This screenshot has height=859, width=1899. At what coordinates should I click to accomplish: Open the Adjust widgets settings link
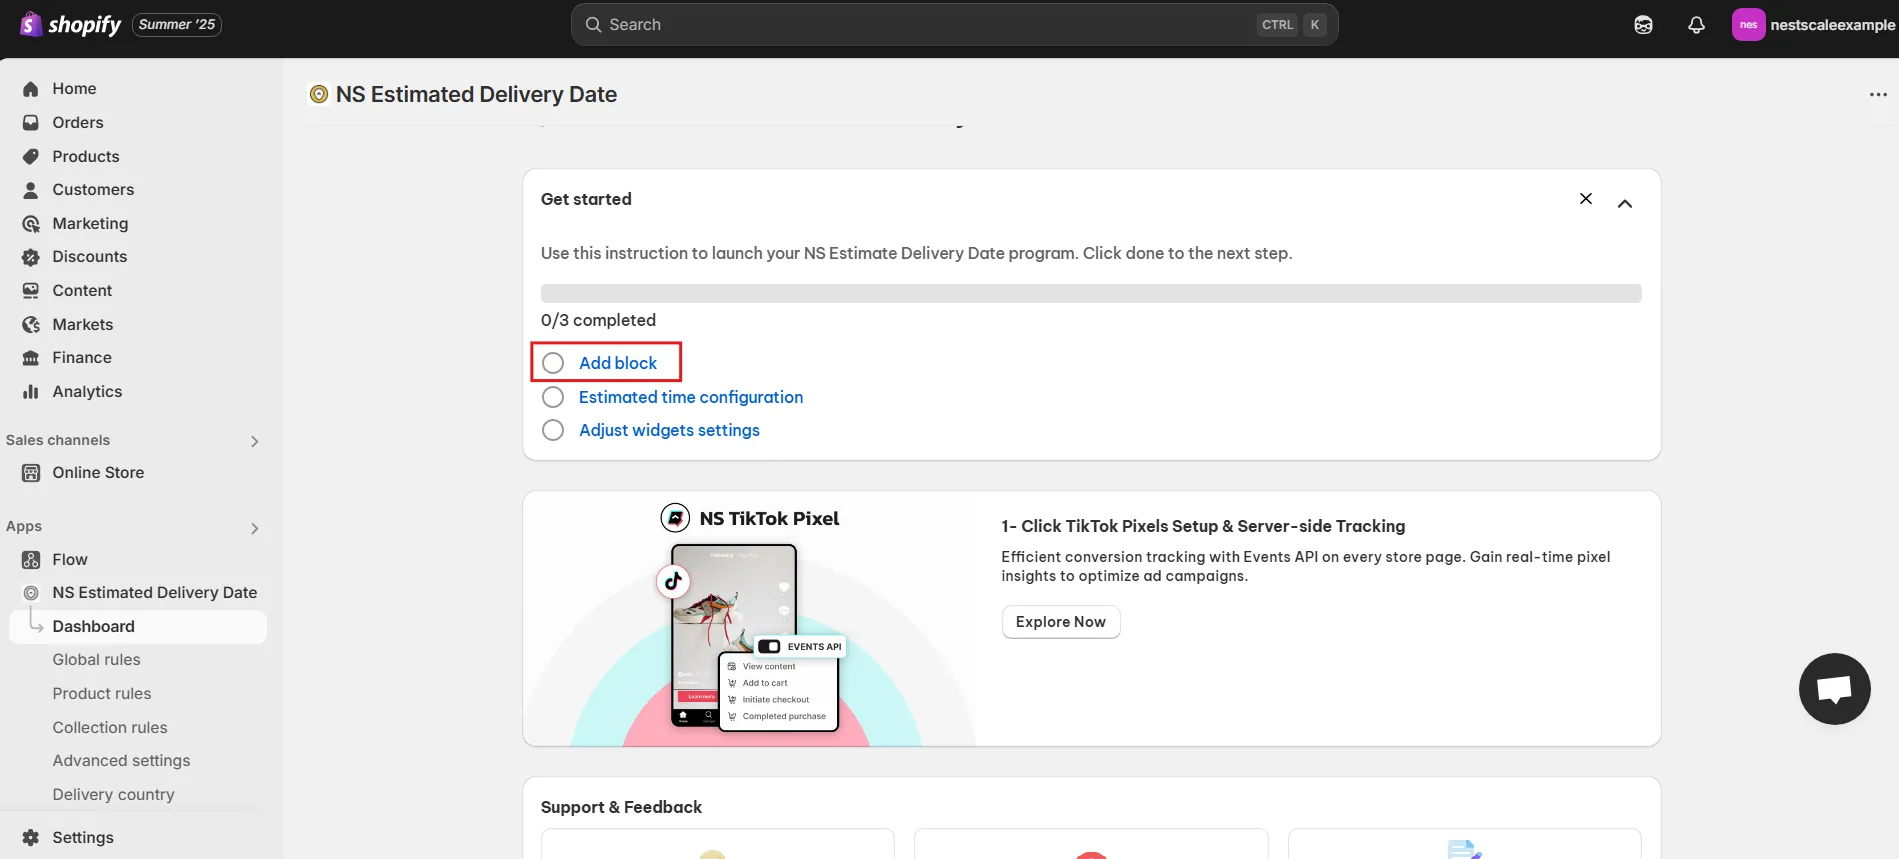(669, 430)
